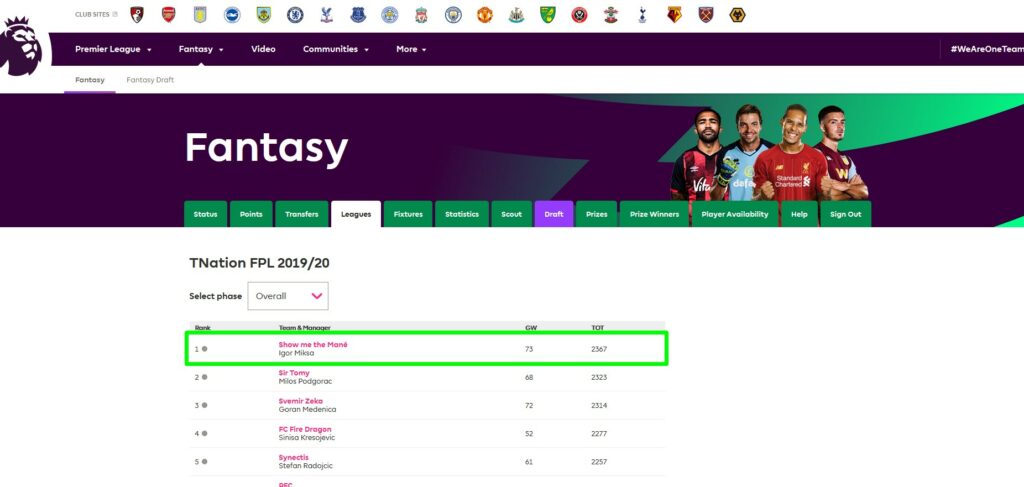Click the Norwich City badge
The width and height of the screenshot is (1024, 487).
547,14
